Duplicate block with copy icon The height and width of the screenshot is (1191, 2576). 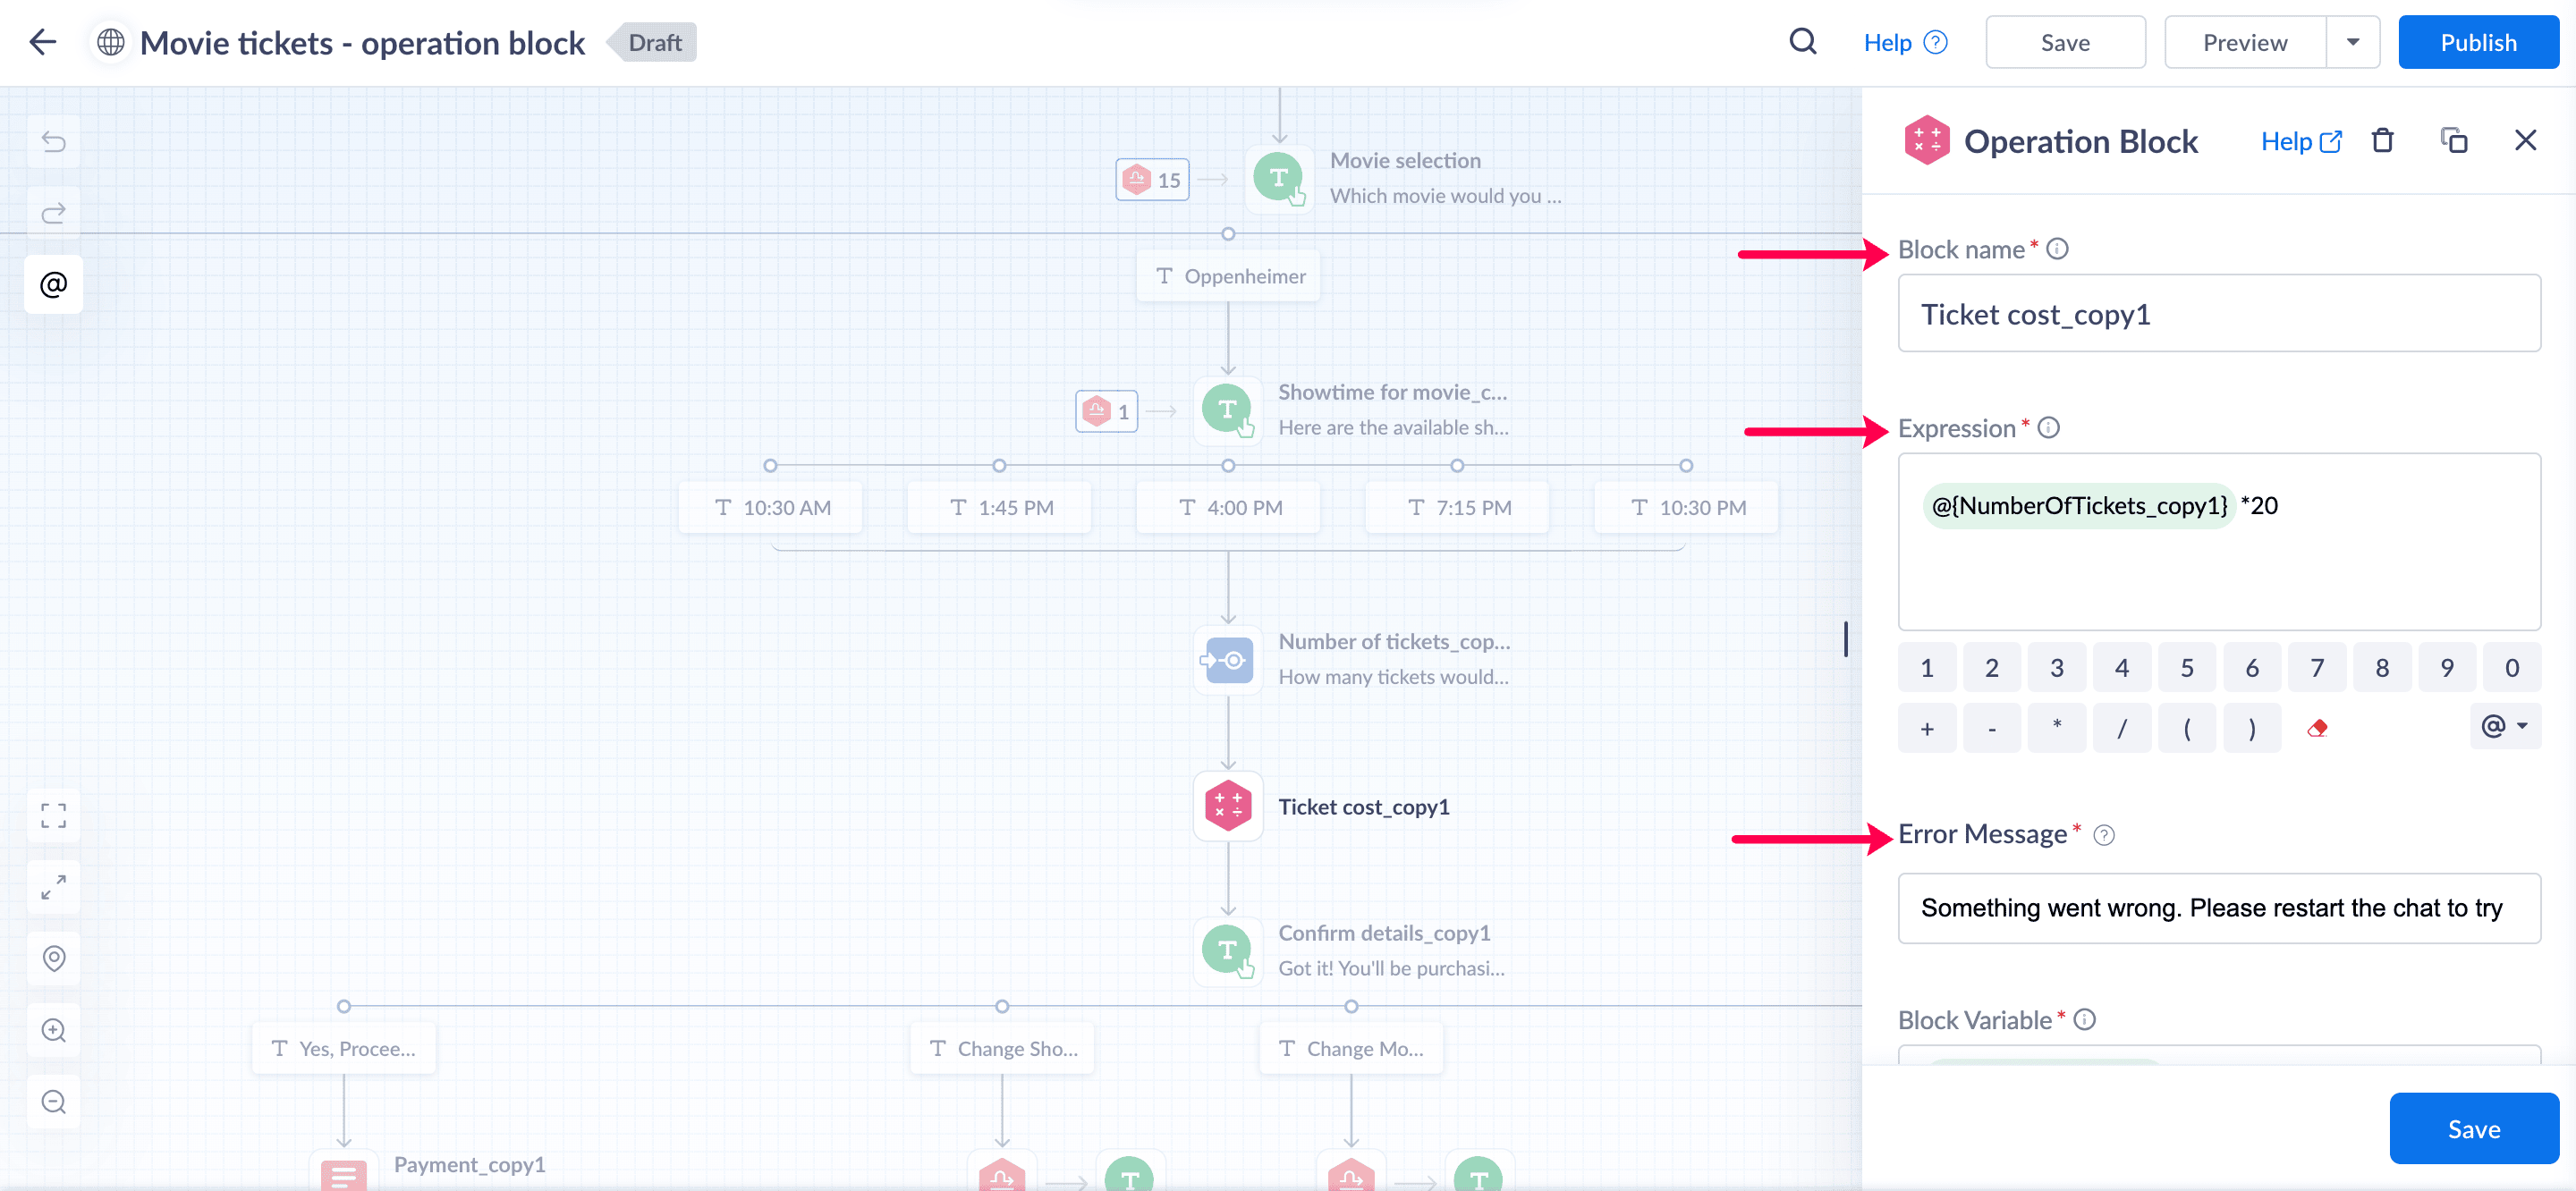(2453, 141)
